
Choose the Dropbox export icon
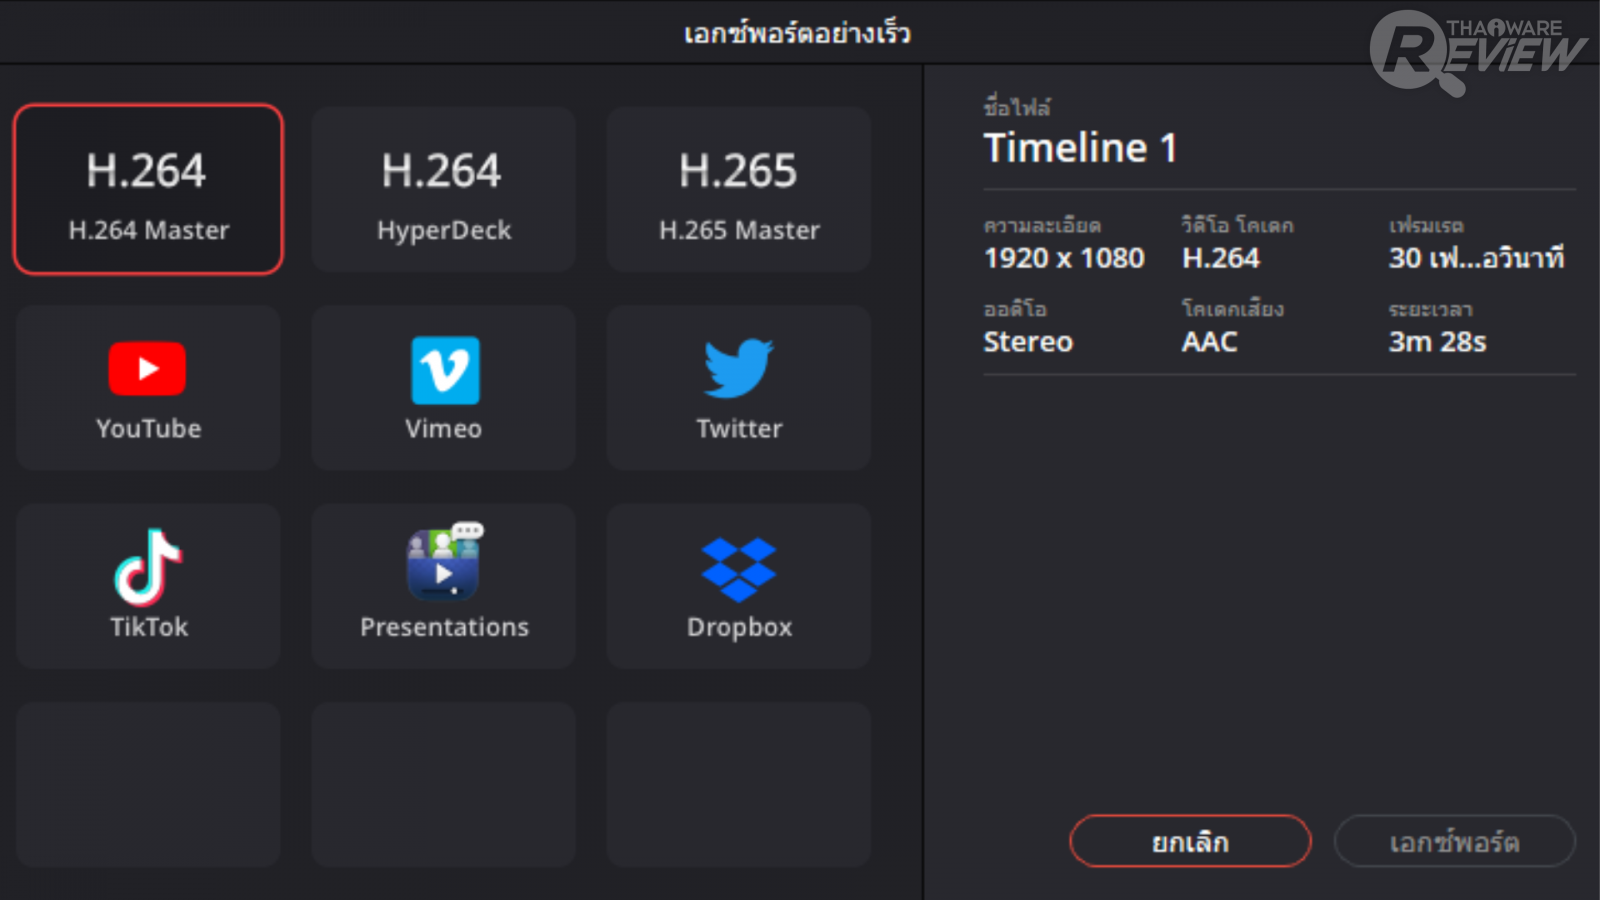[738, 568]
